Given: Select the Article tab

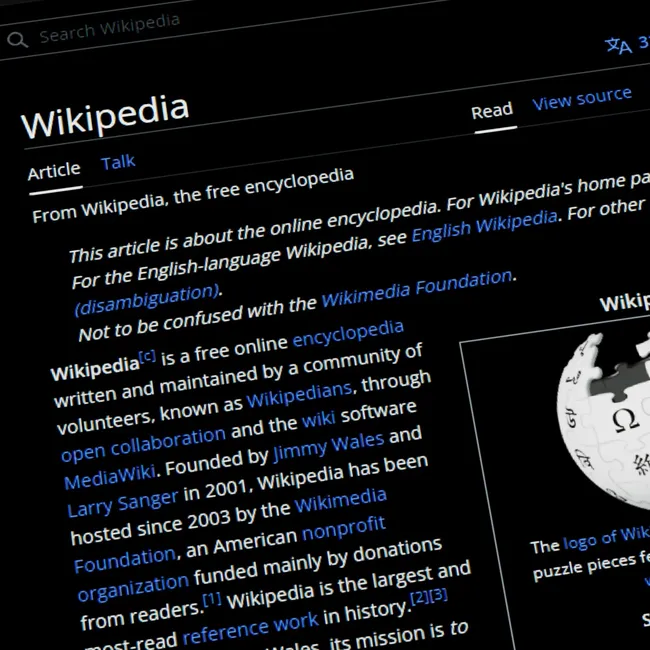Looking at the screenshot, I should [54, 170].
